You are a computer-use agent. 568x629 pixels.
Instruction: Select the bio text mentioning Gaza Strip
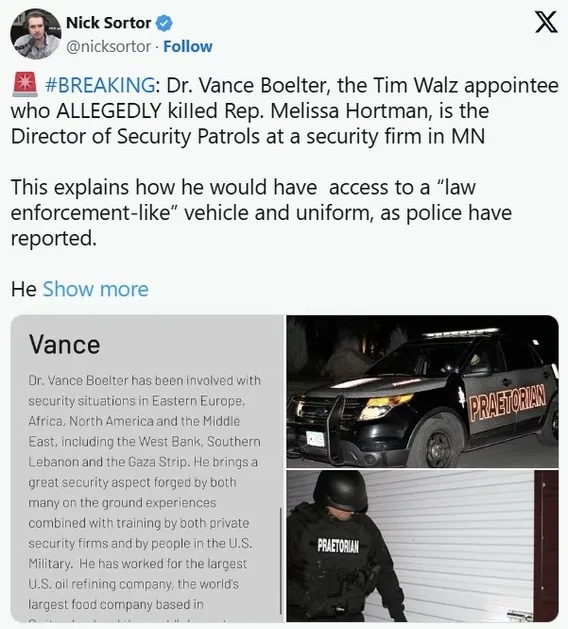(x=144, y=462)
